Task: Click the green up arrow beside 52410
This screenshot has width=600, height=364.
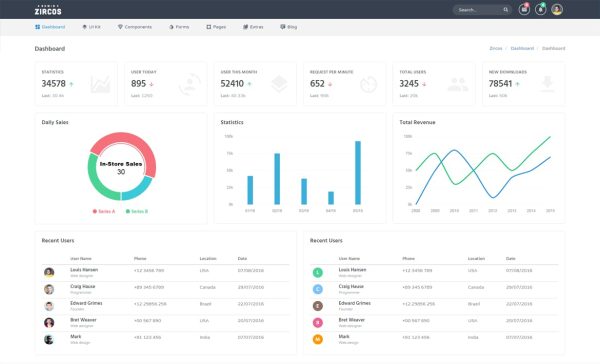Action: click(x=249, y=84)
